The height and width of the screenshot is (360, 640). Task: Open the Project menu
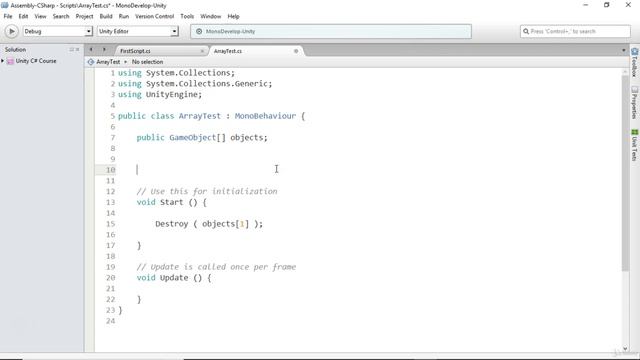click(84, 16)
